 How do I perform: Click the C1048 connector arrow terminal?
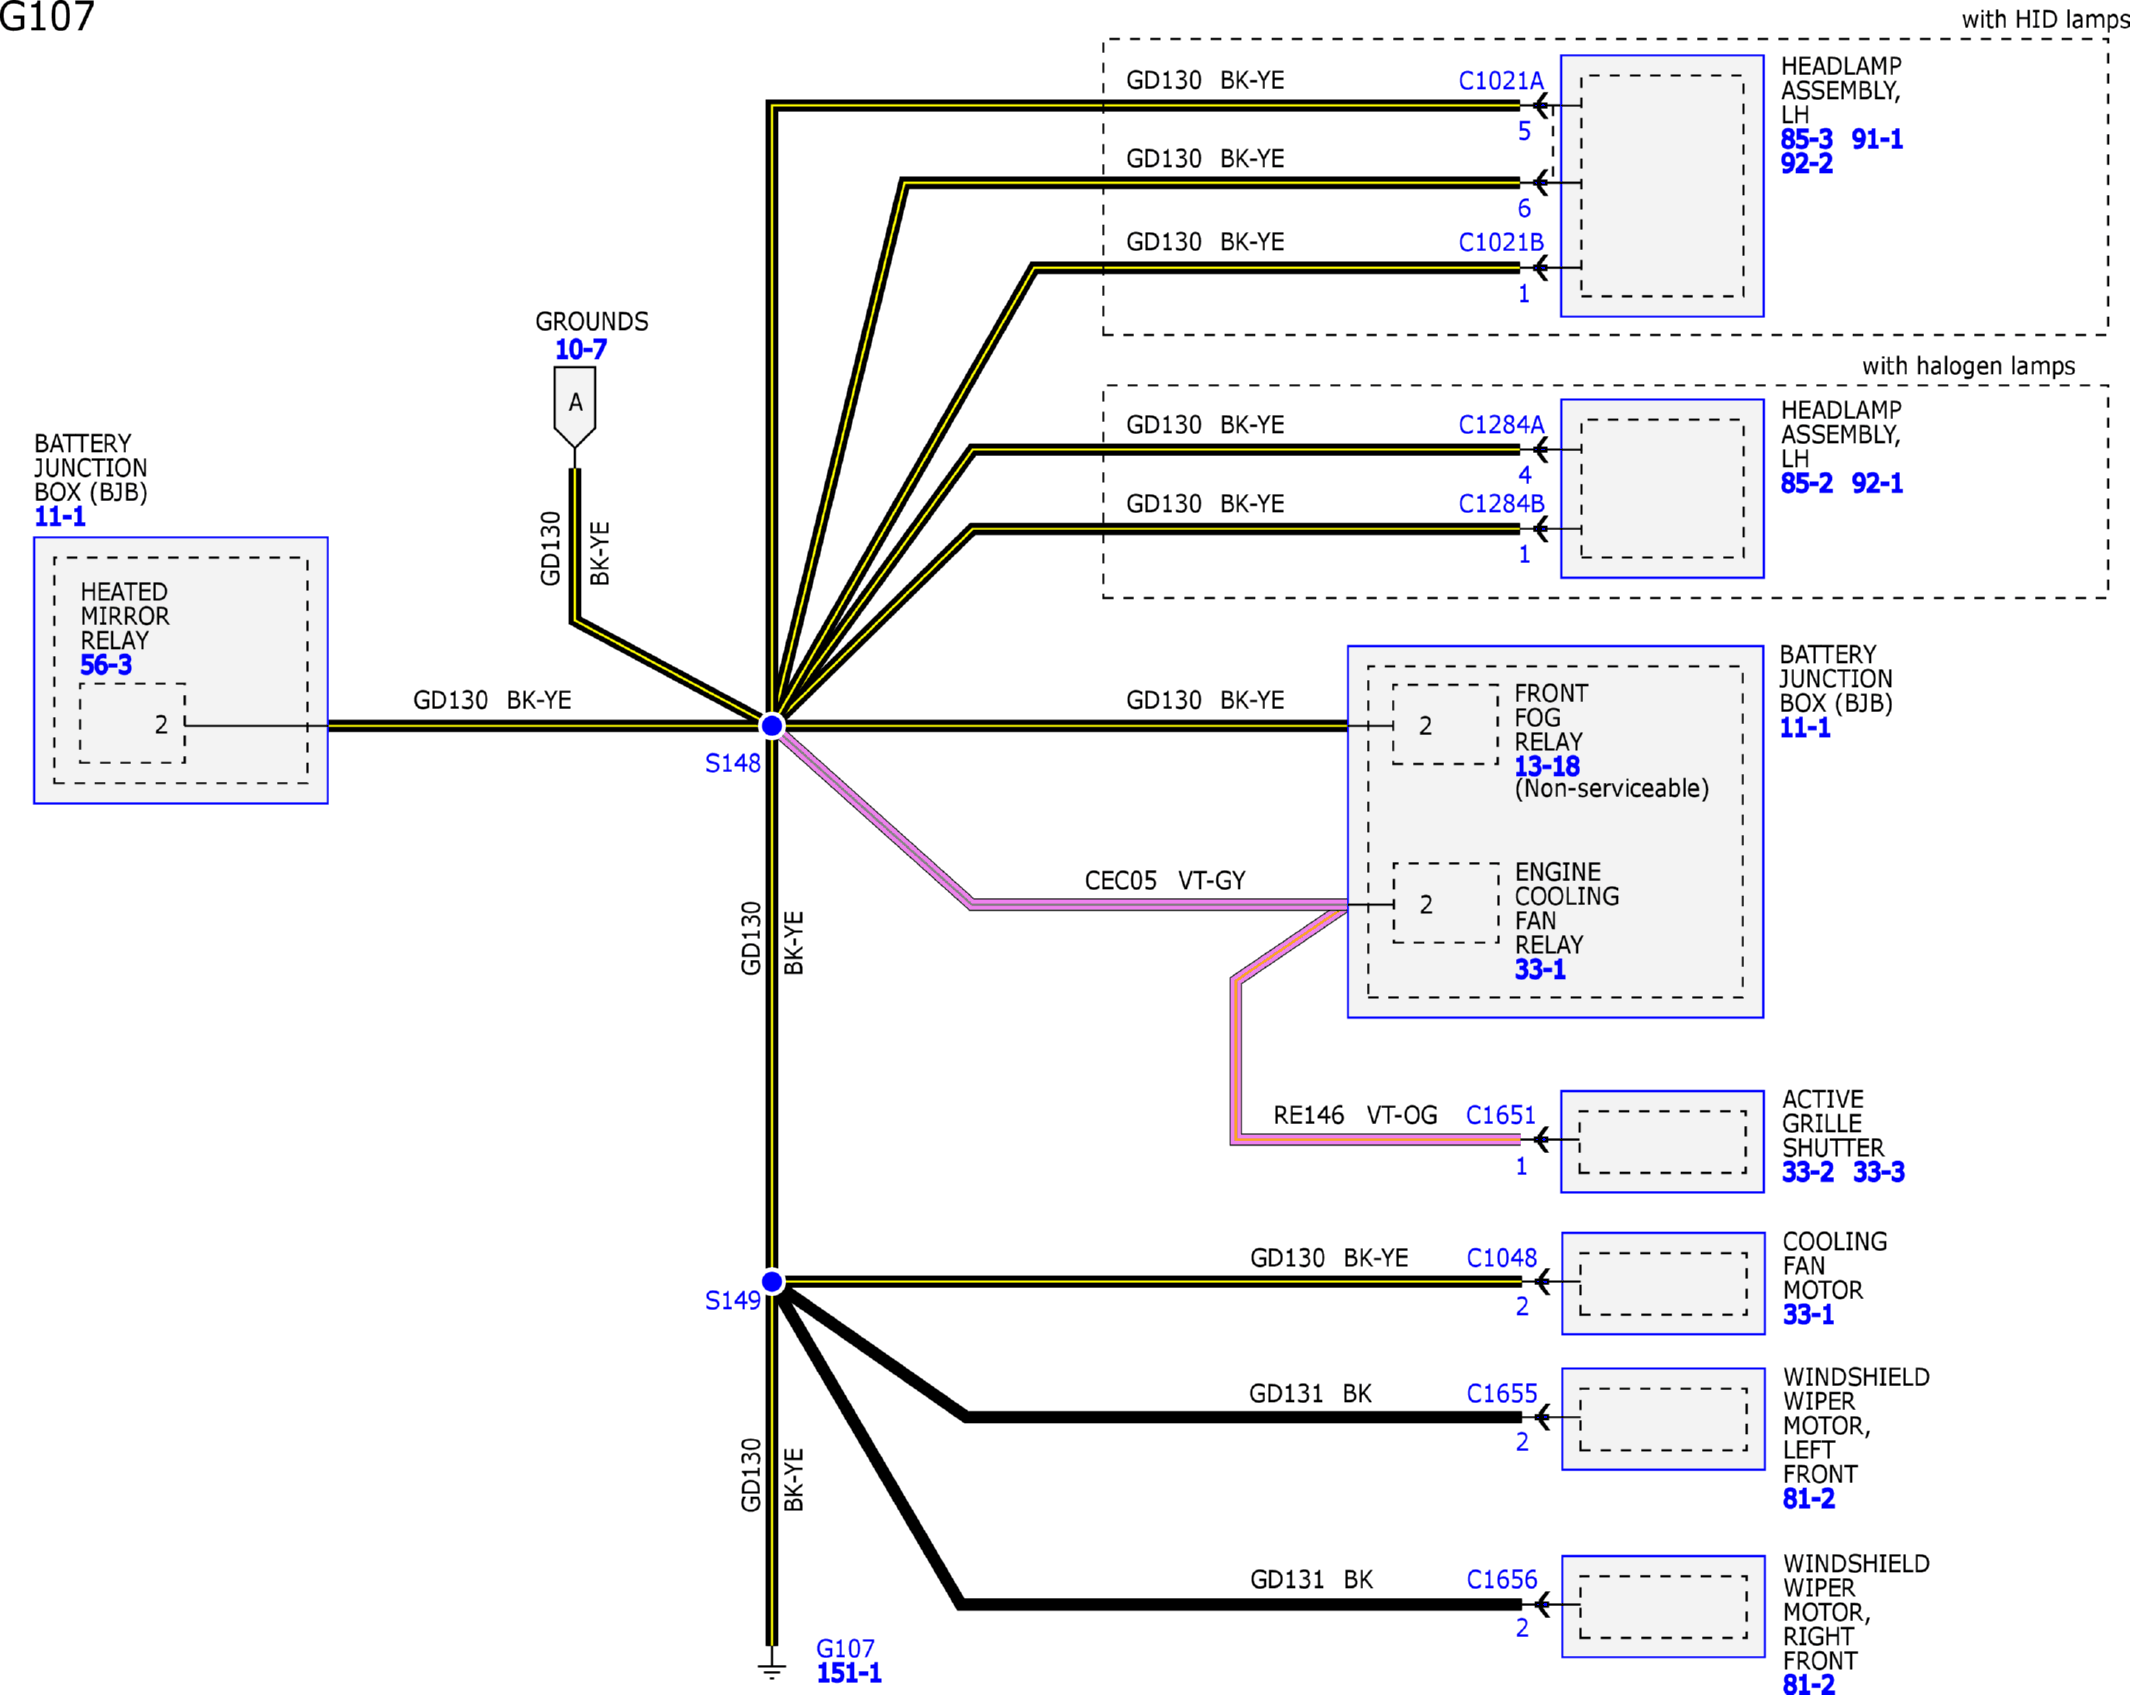pos(1543,1281)
